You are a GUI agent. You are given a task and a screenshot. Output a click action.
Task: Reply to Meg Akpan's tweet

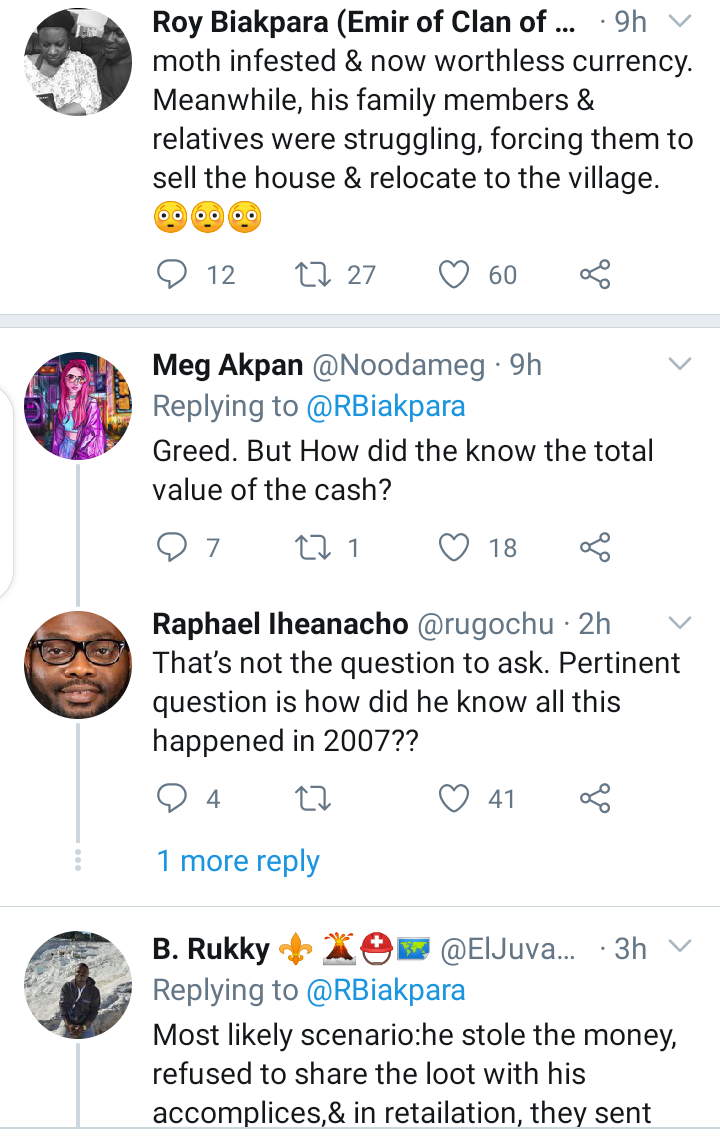coord(174,547)
